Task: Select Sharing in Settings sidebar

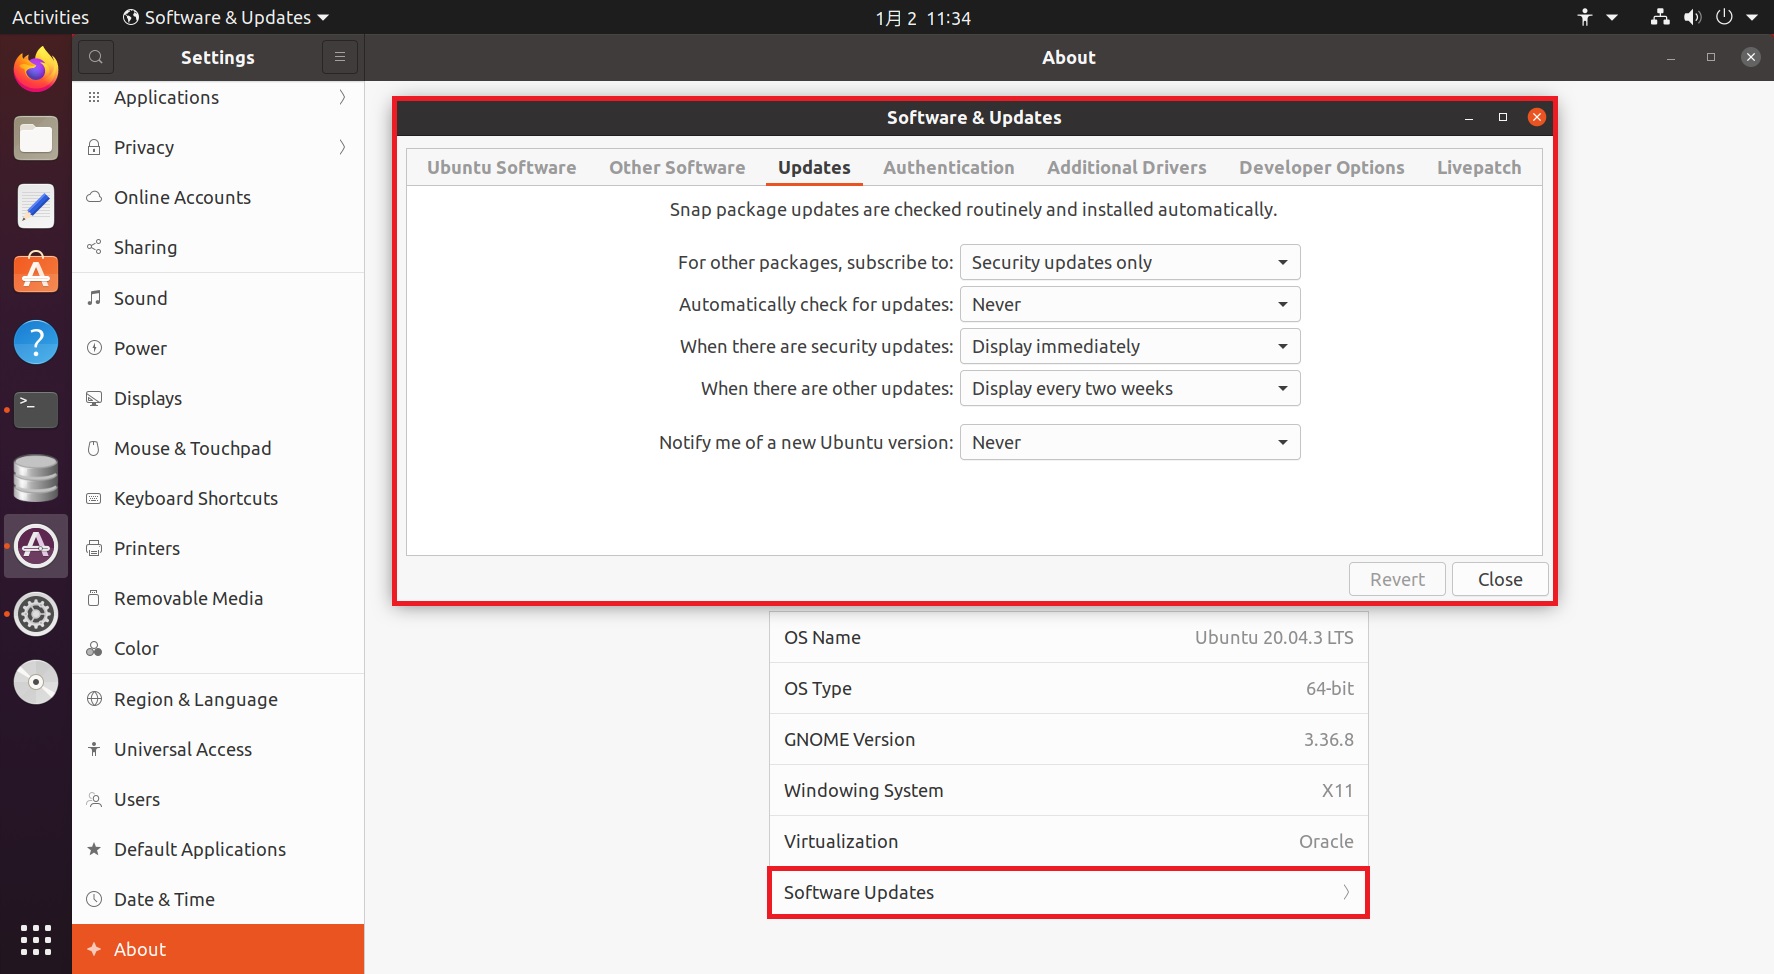Action: (x=218, y=247)
